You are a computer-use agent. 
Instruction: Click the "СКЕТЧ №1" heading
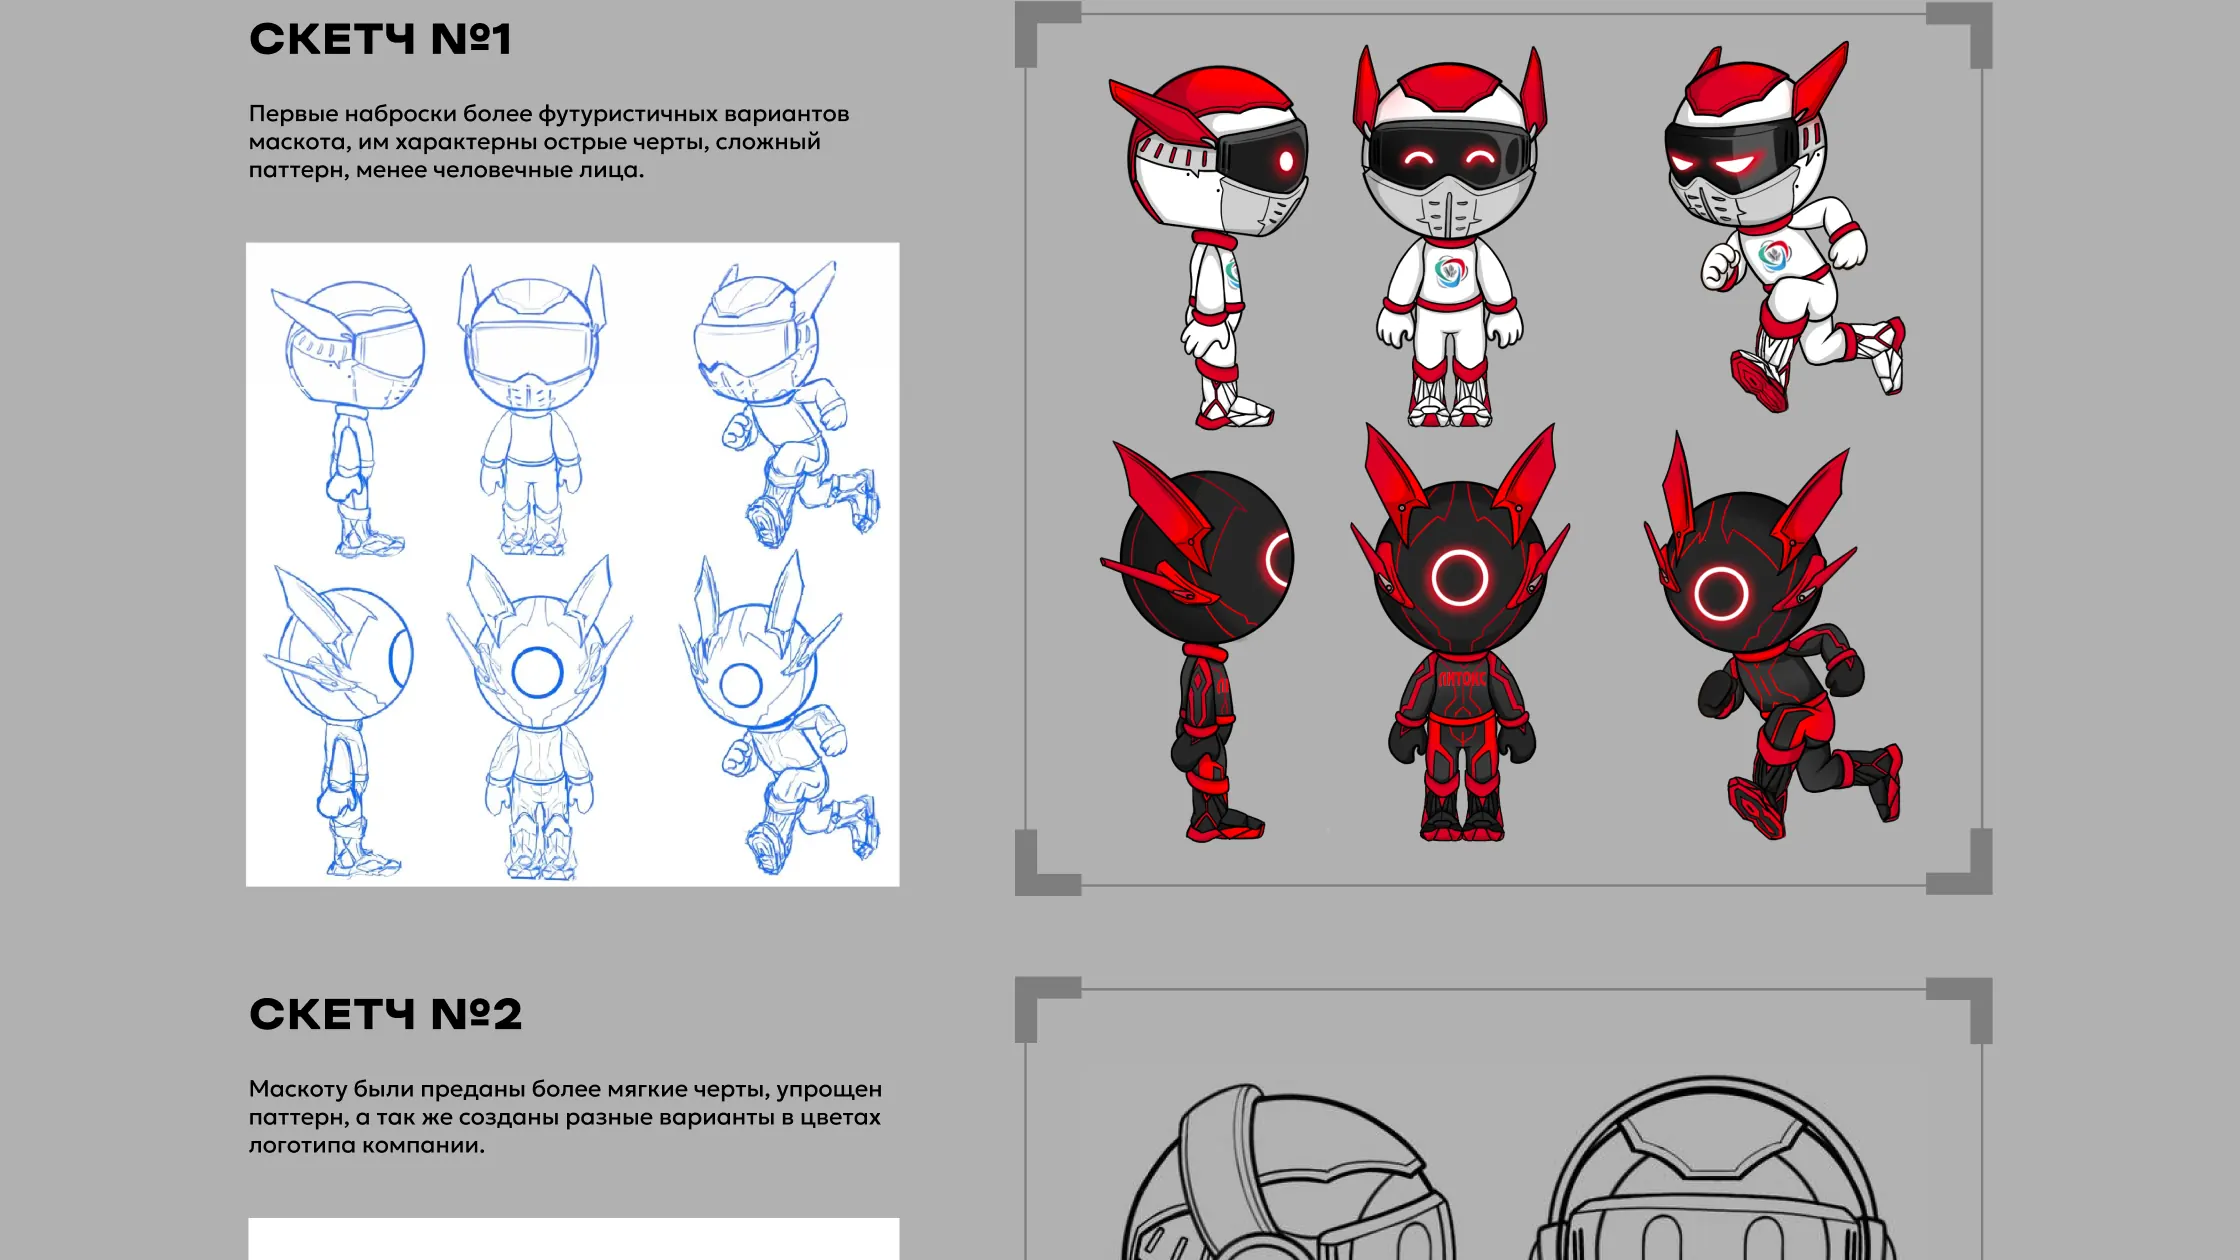pyautogui.click(x=380, y=40)
